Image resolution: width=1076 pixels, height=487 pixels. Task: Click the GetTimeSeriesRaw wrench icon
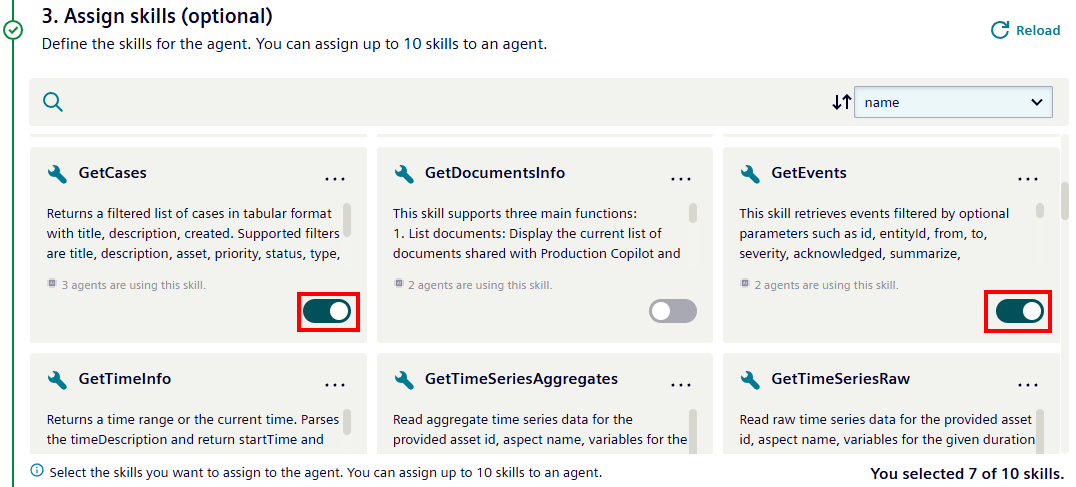(750, 379)
